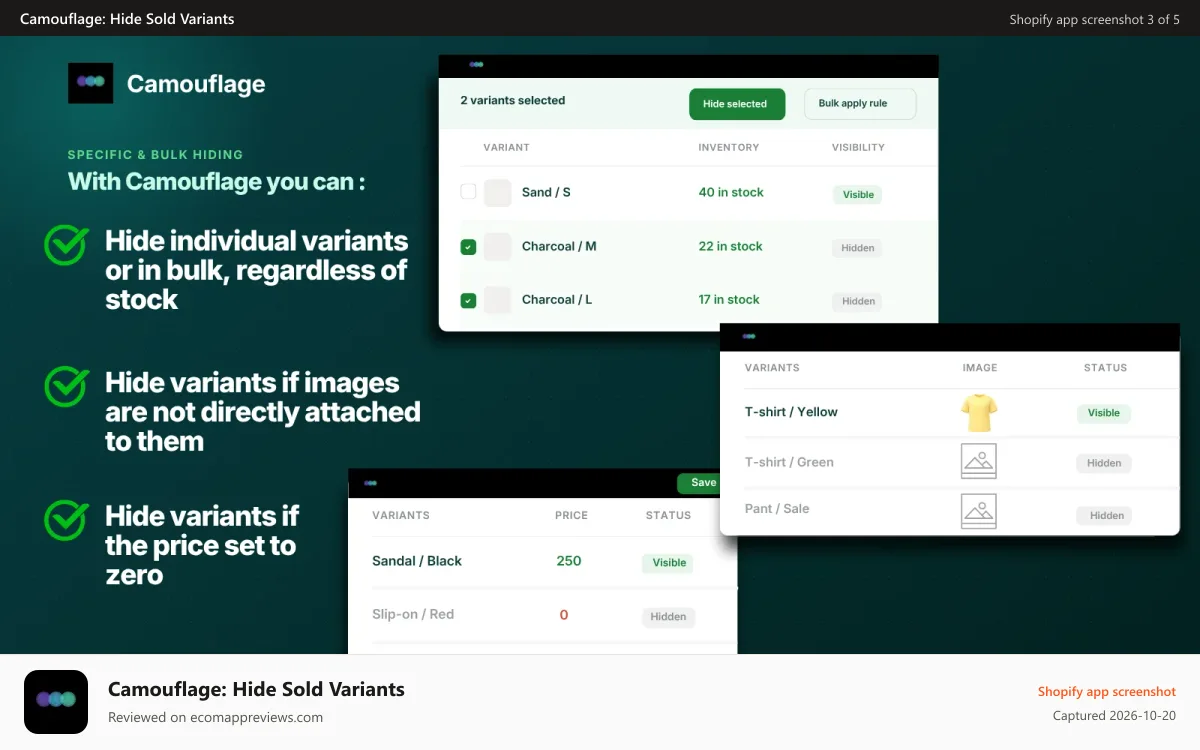Click the 2 variants selected label

pos(513,100)
